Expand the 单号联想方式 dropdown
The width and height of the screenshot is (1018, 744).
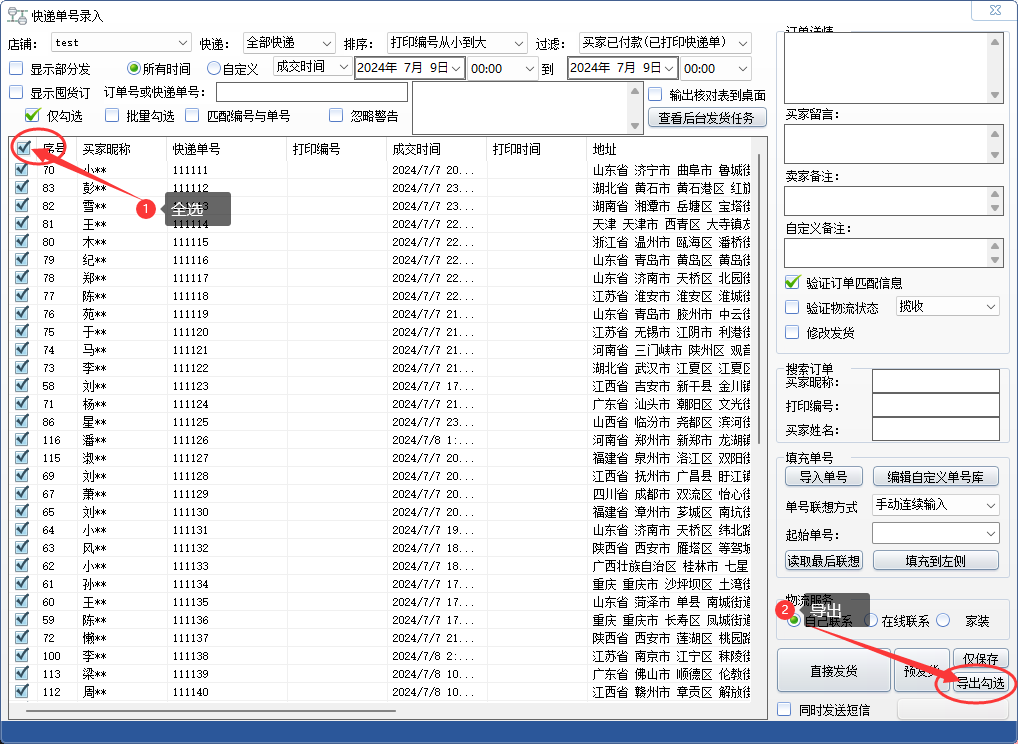pos(934,505)
